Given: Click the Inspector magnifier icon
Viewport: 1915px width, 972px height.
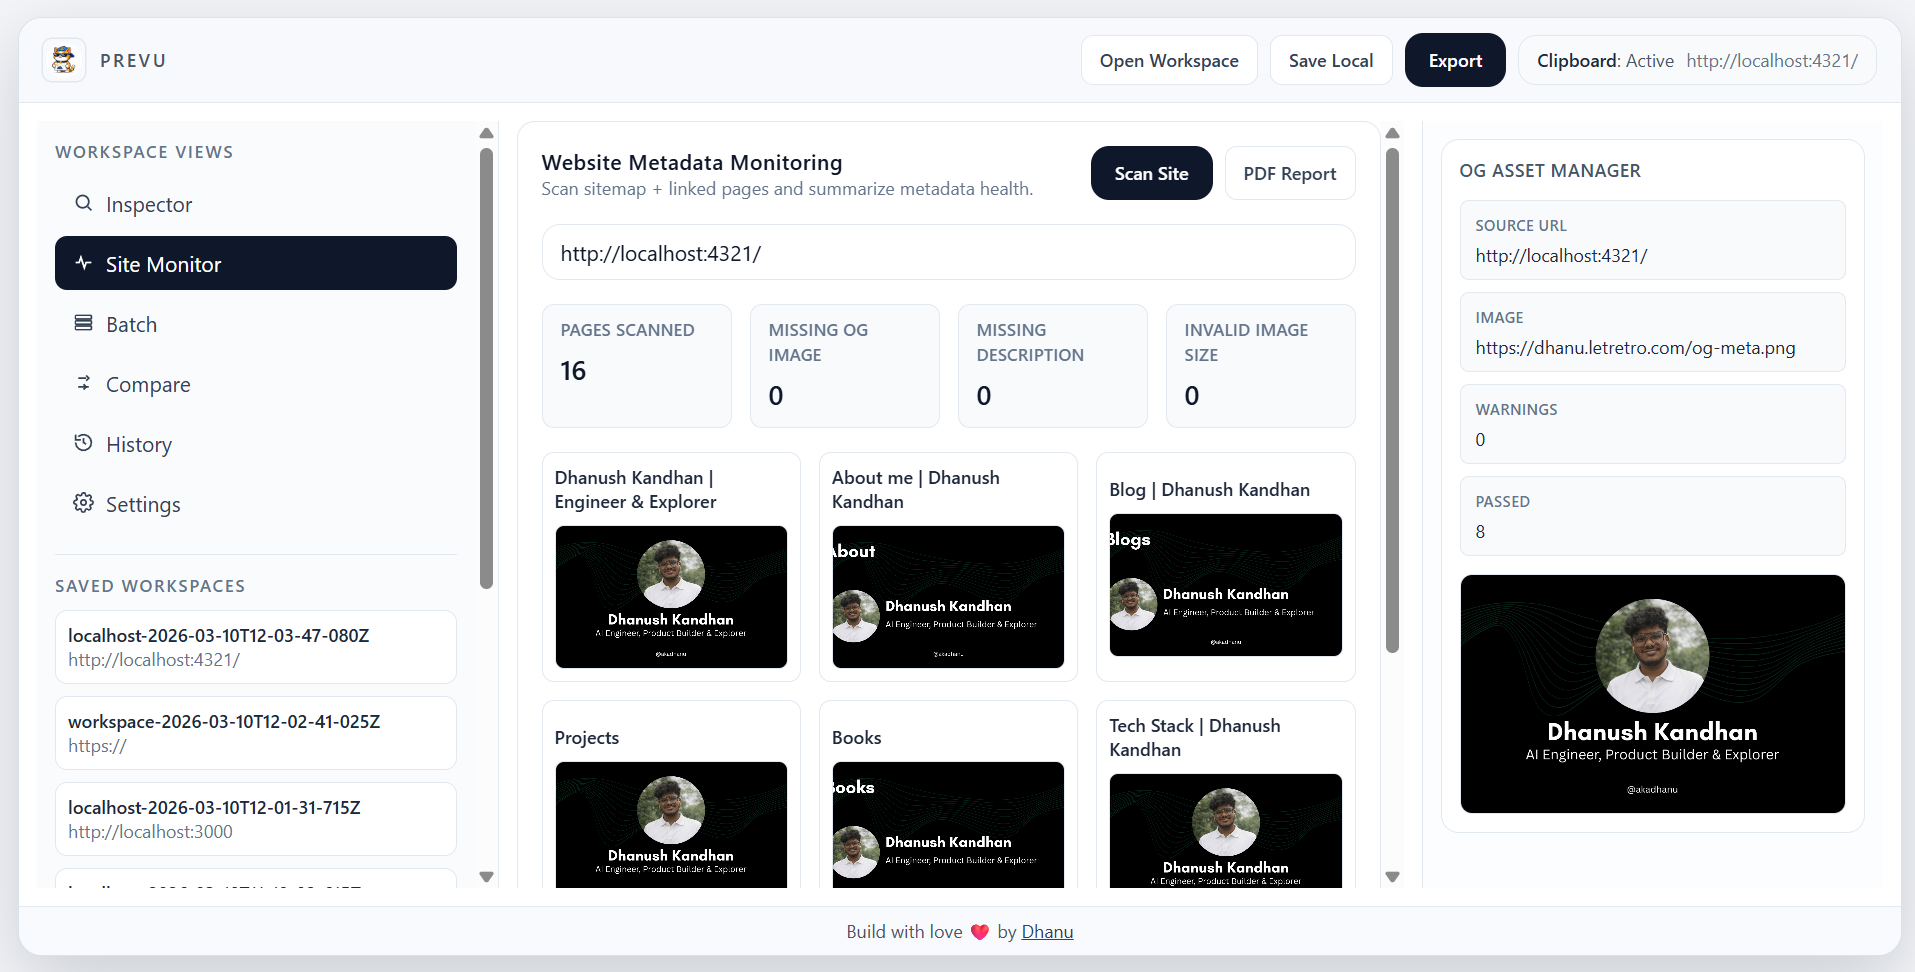Looking at the screenshot, I should [84, 203].
